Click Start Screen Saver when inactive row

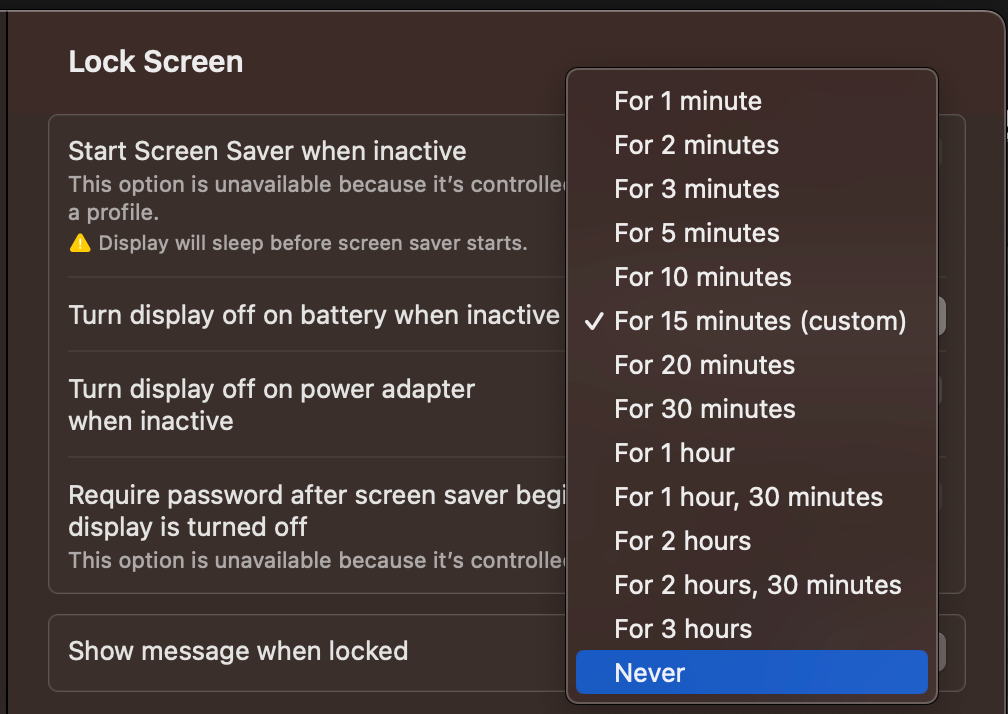point(507,196)
